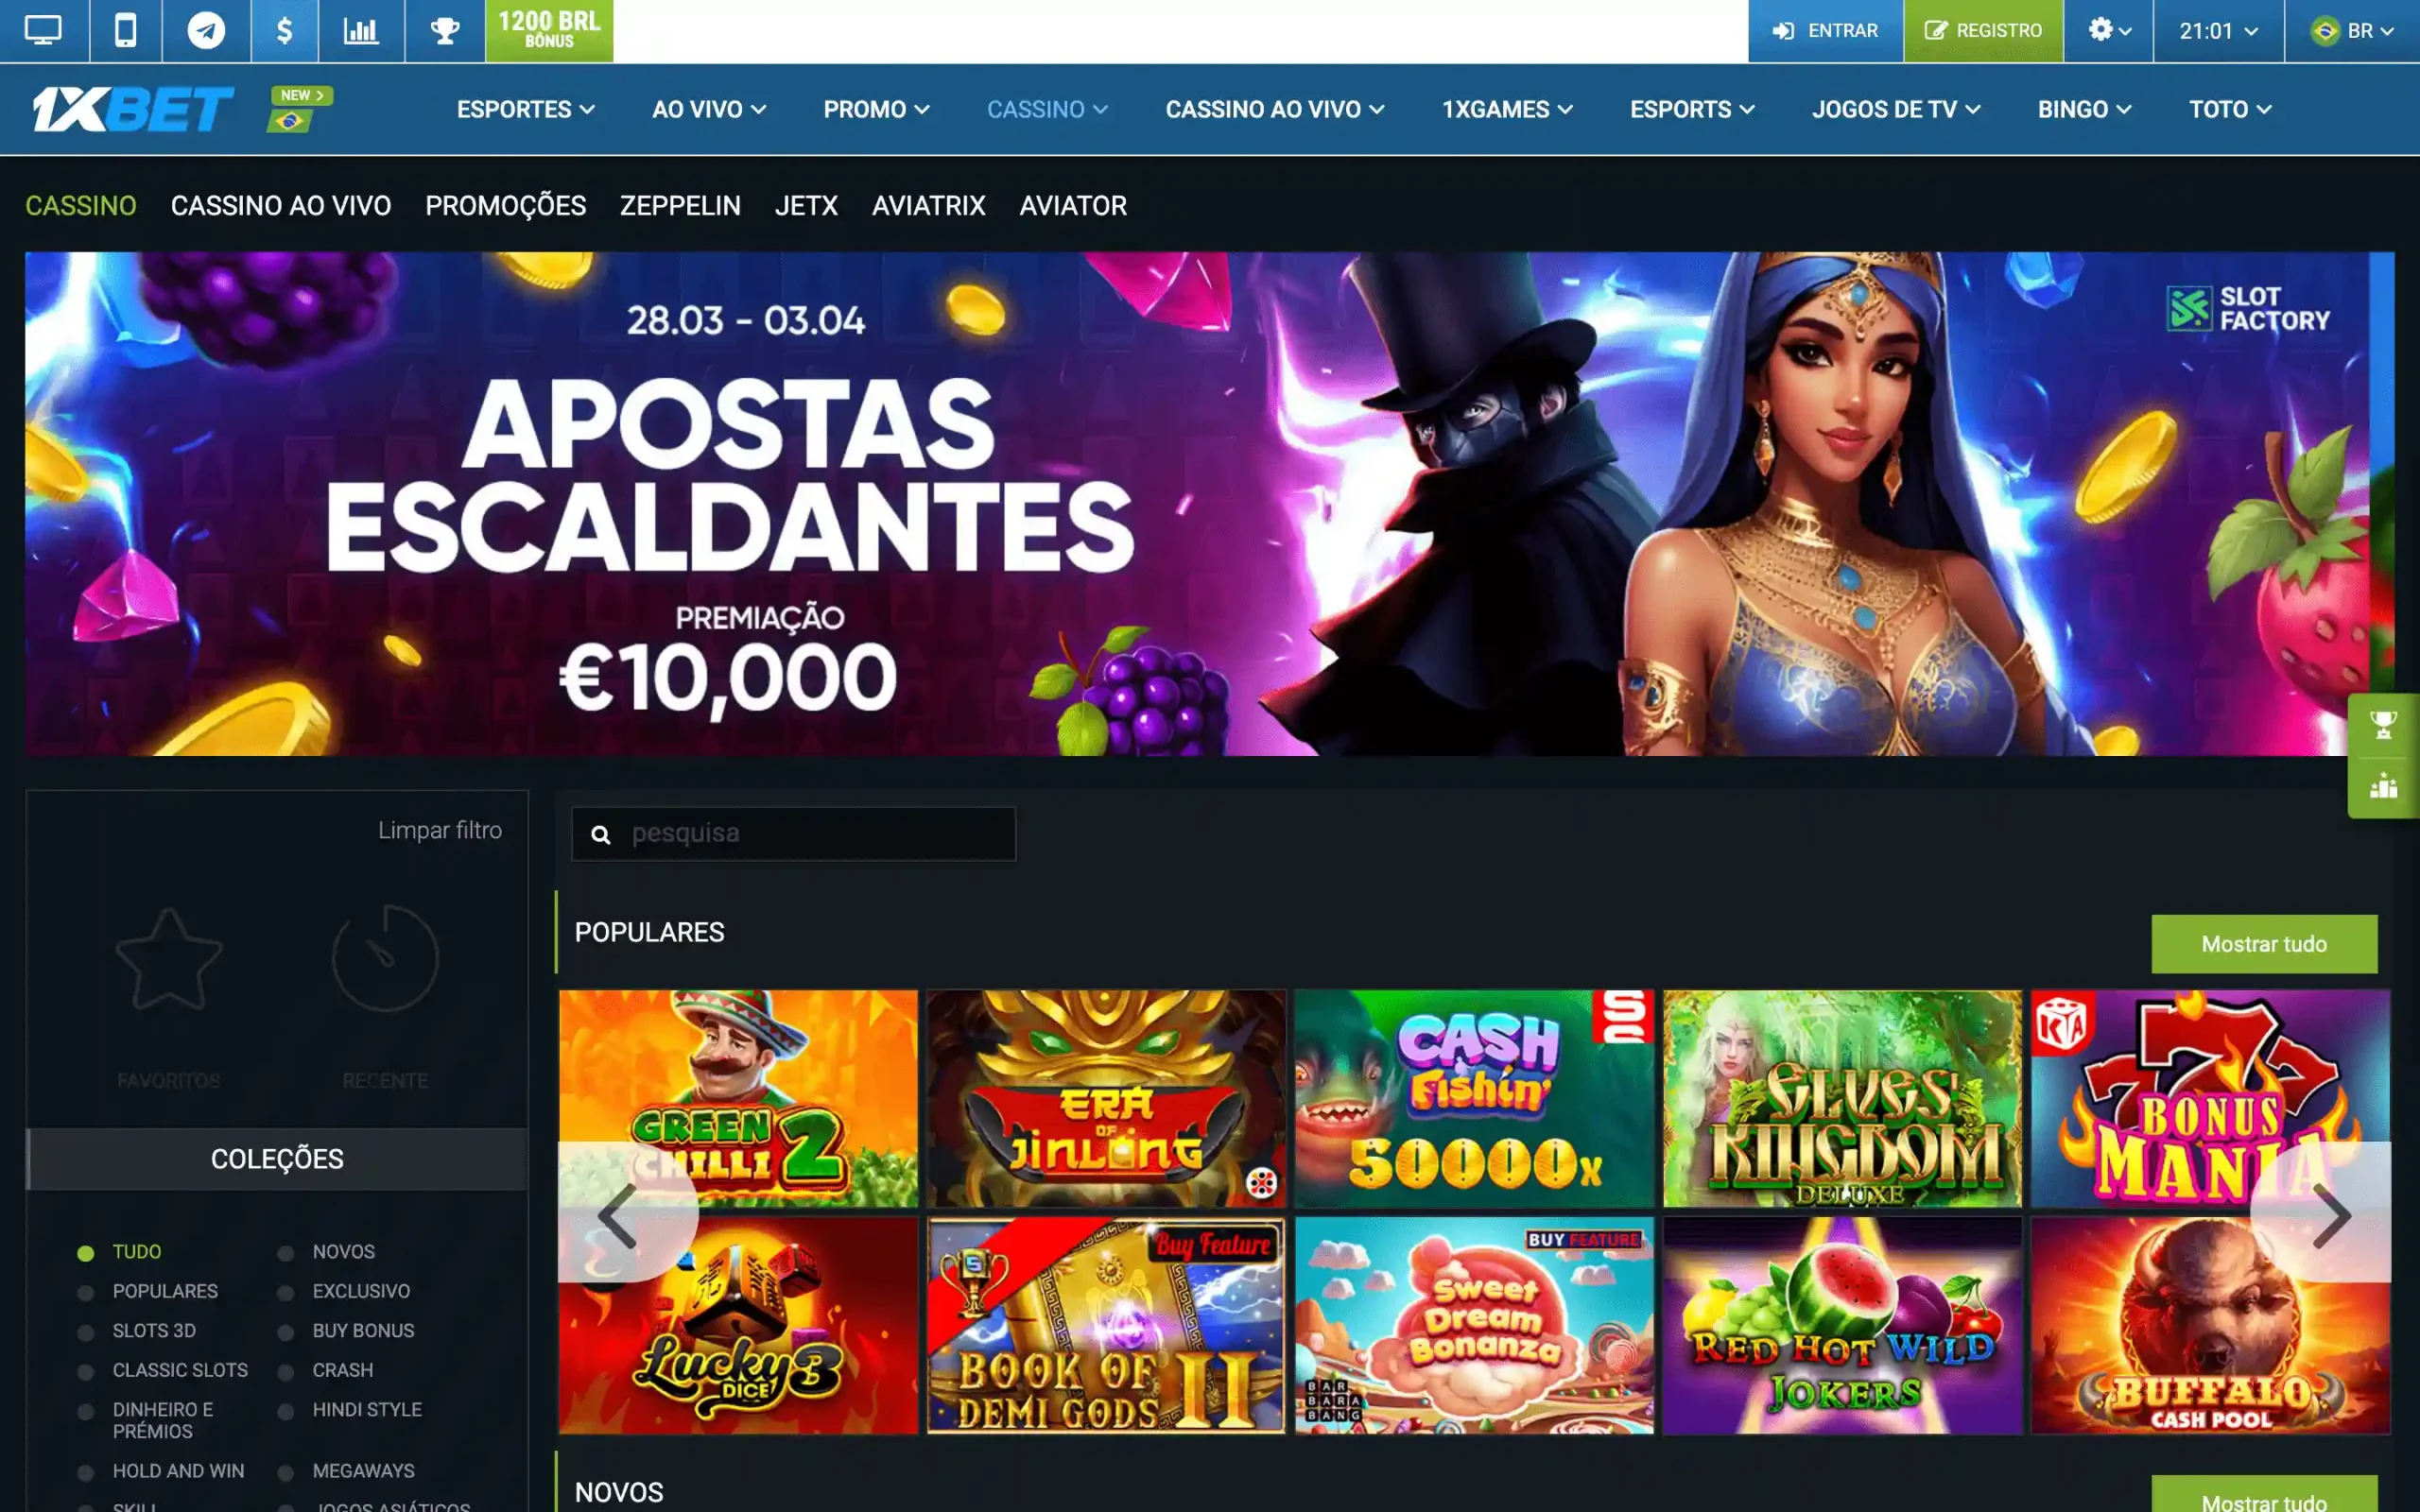The width and height of the screenshot is (2420, 1512).
Task: Select the Slots 3D collection filter
Action: tap(154, 1331)
